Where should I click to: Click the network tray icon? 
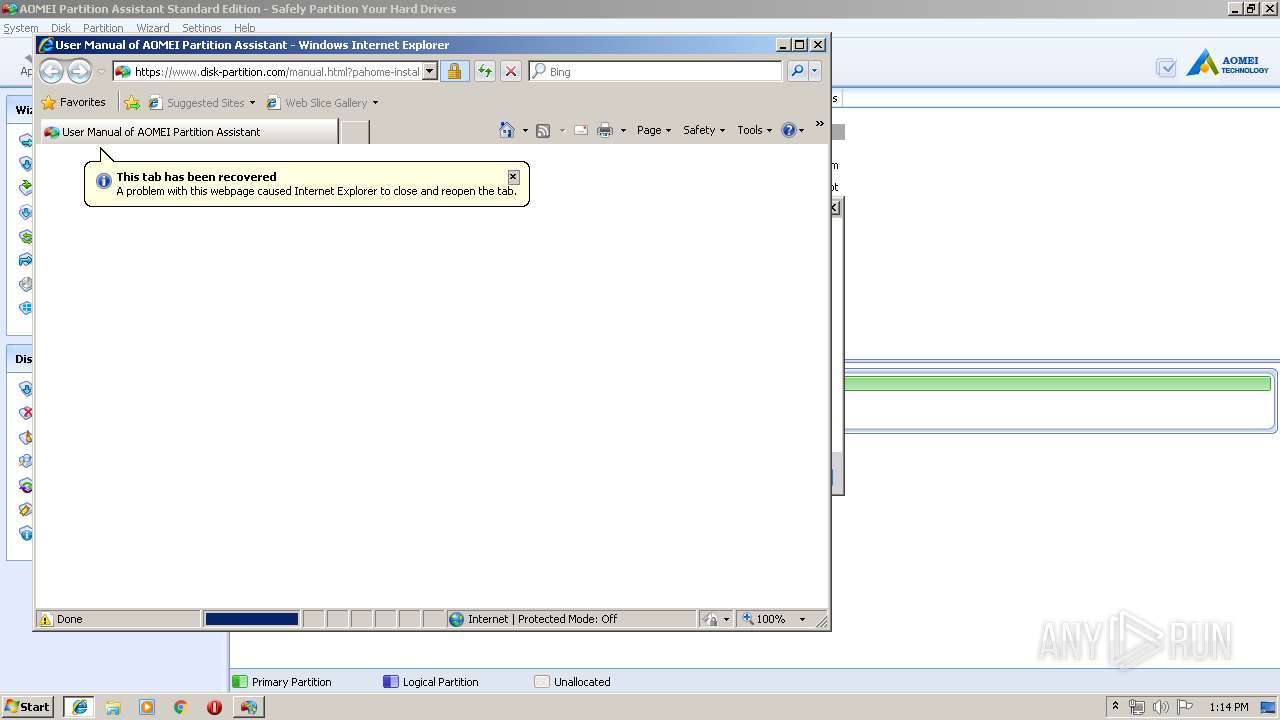tap(1137, 707)
